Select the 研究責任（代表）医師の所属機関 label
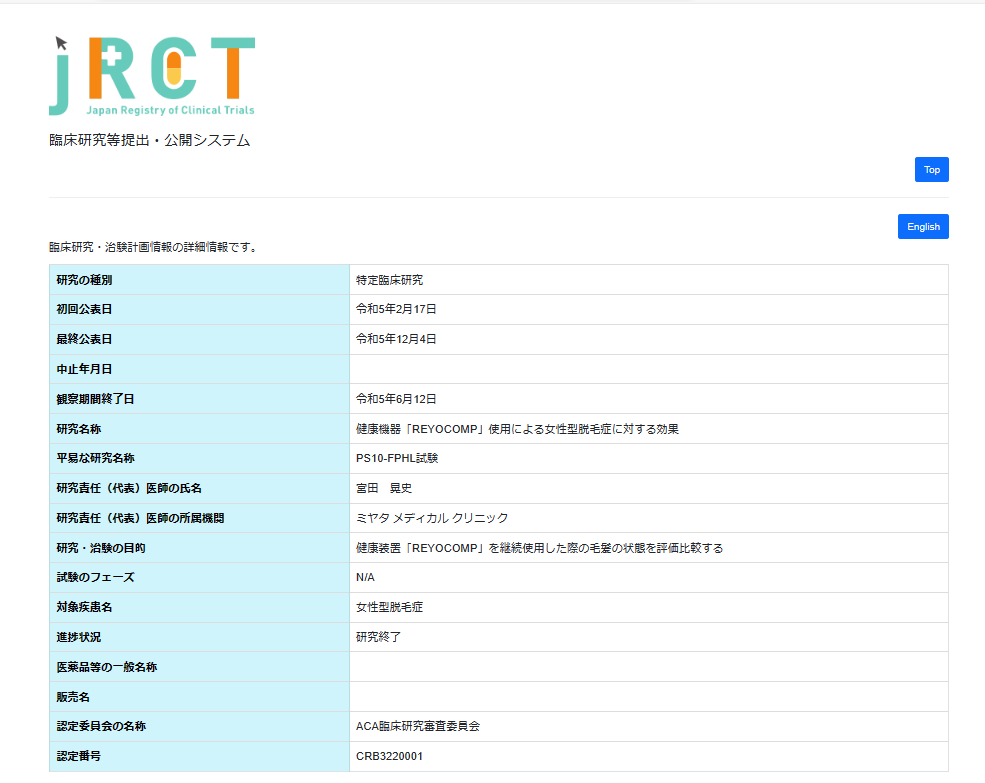The height and width of the screenshot is (783, 985). pos(140,518)
